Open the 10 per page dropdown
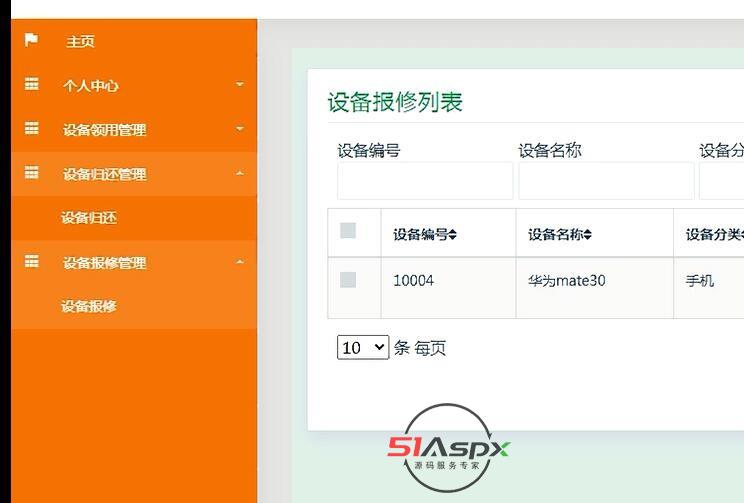 [363, 347]
